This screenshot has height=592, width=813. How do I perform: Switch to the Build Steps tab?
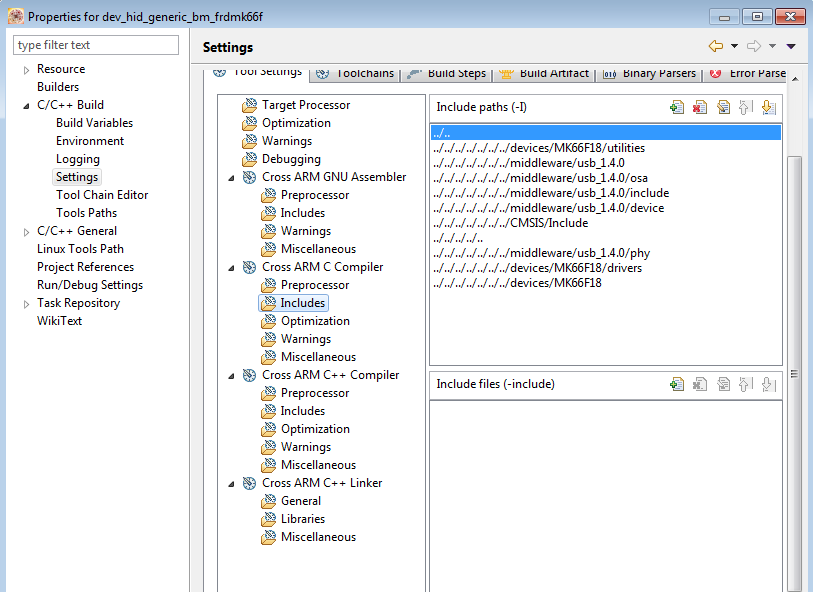[x=446, y=74]
